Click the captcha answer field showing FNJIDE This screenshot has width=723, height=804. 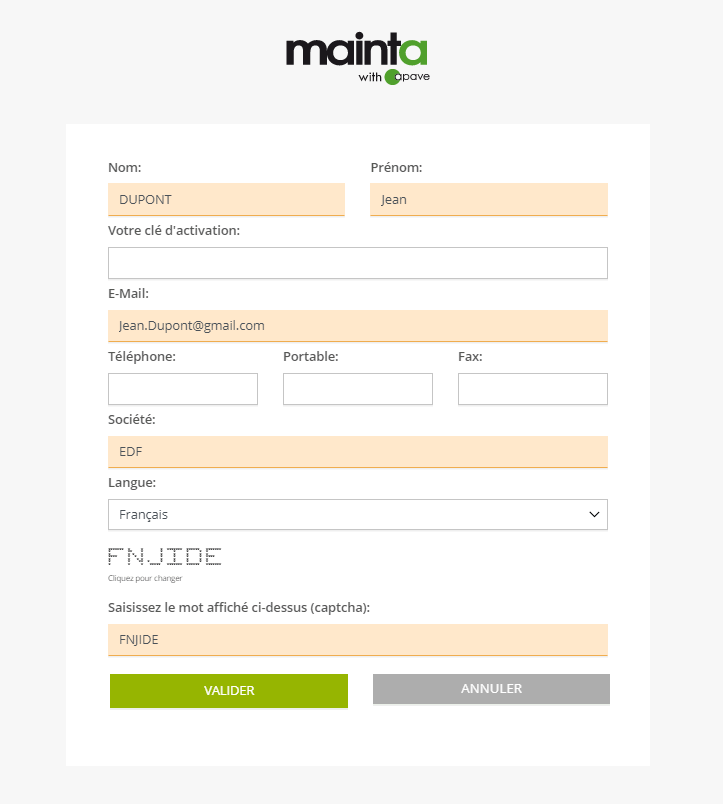click(357, 640)
